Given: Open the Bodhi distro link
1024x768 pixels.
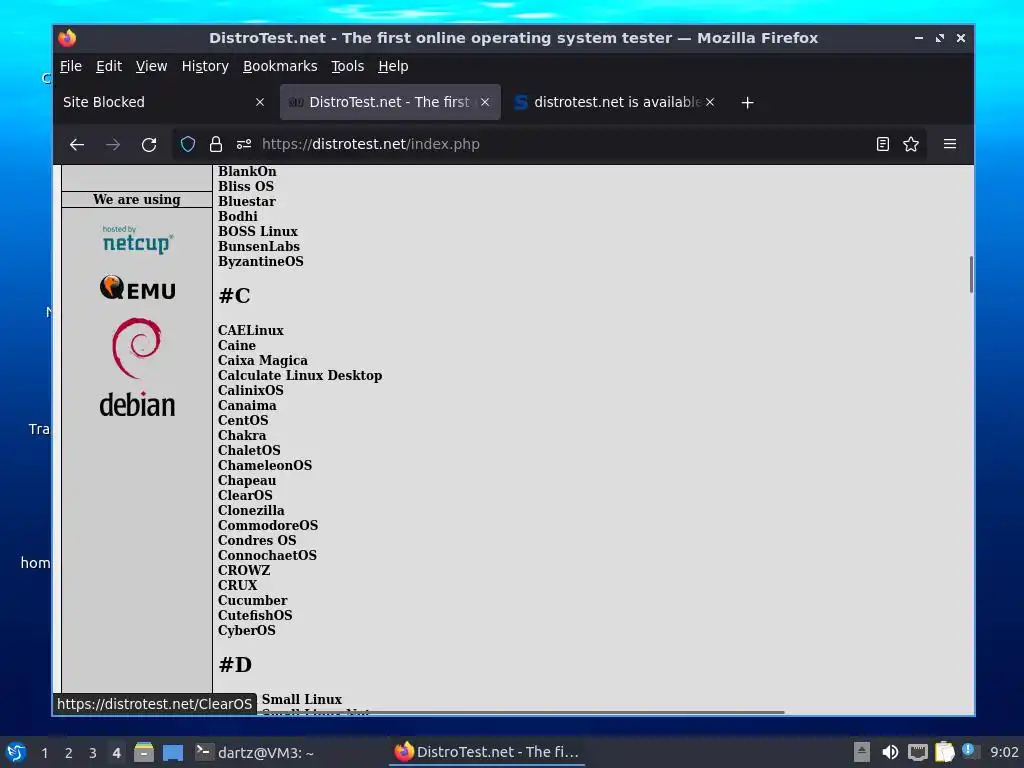Looking at the screenshot, I should point(238,216).
